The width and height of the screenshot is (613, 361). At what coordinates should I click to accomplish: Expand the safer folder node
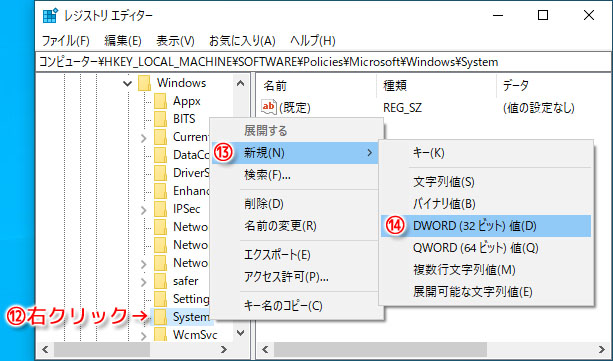pos(143,282)
